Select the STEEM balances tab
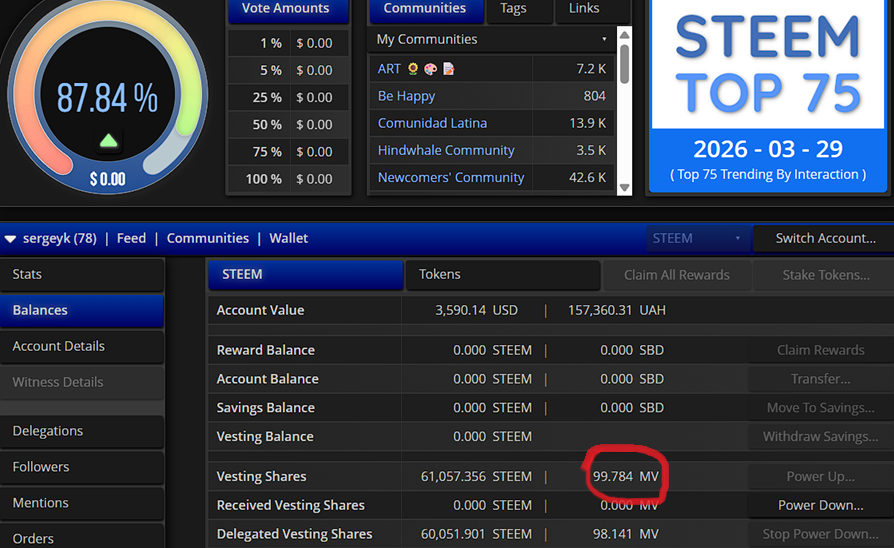Screen dimensions: 894x548 306,274
